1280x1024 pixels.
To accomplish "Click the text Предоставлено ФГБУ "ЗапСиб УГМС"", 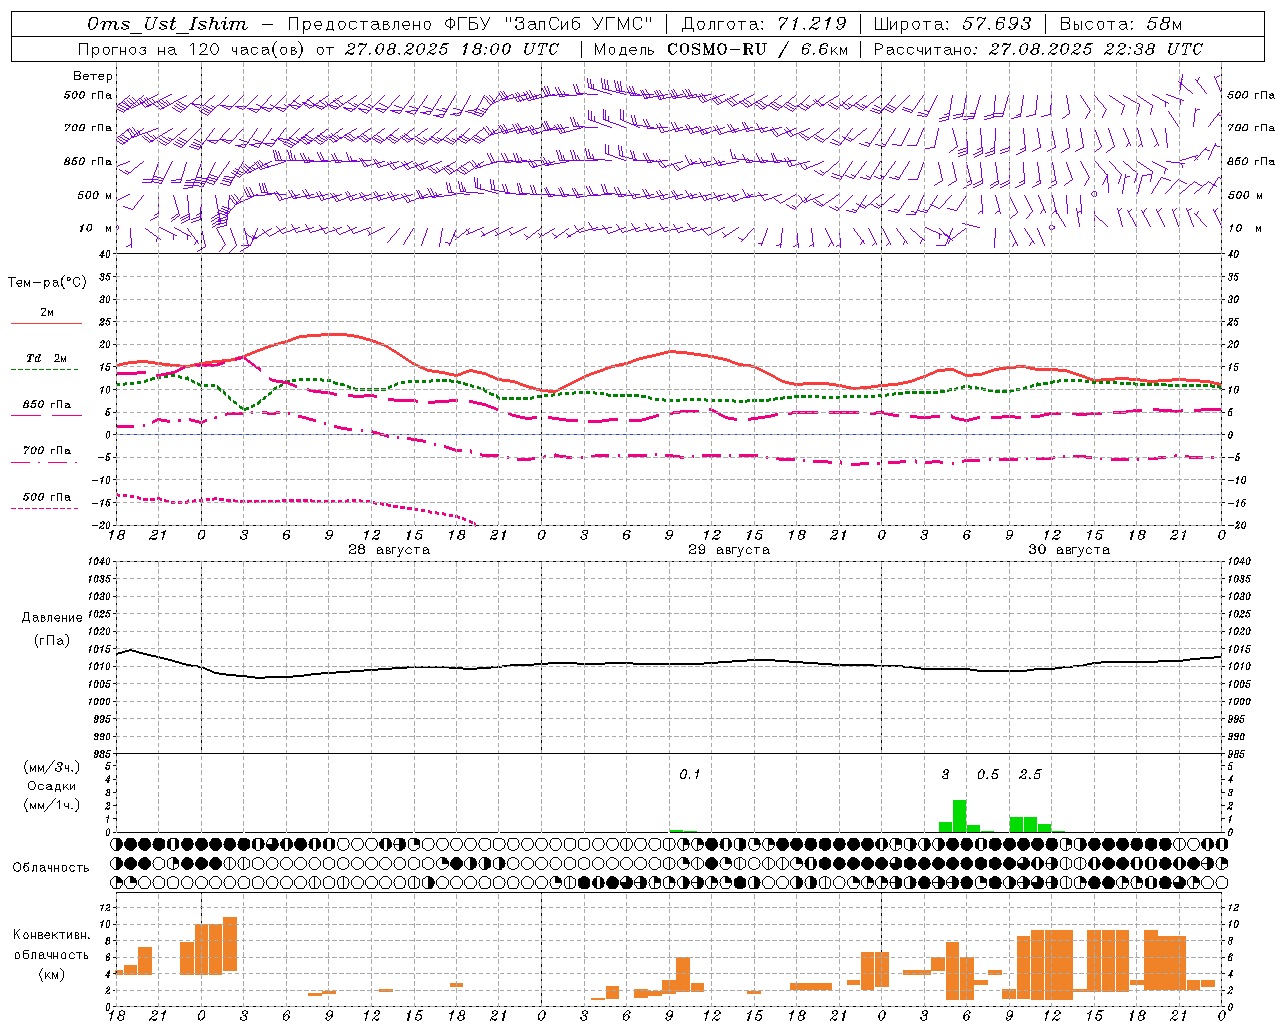I will (x=470, y=24).
